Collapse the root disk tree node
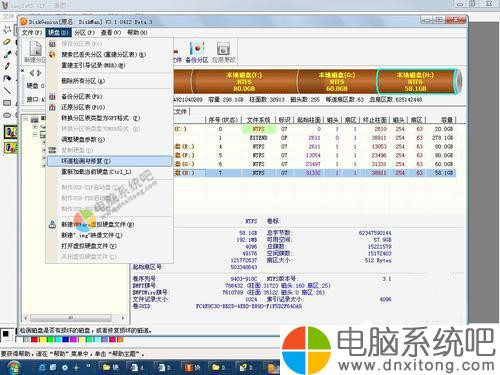The image size is (500, 375). (26, 118)
